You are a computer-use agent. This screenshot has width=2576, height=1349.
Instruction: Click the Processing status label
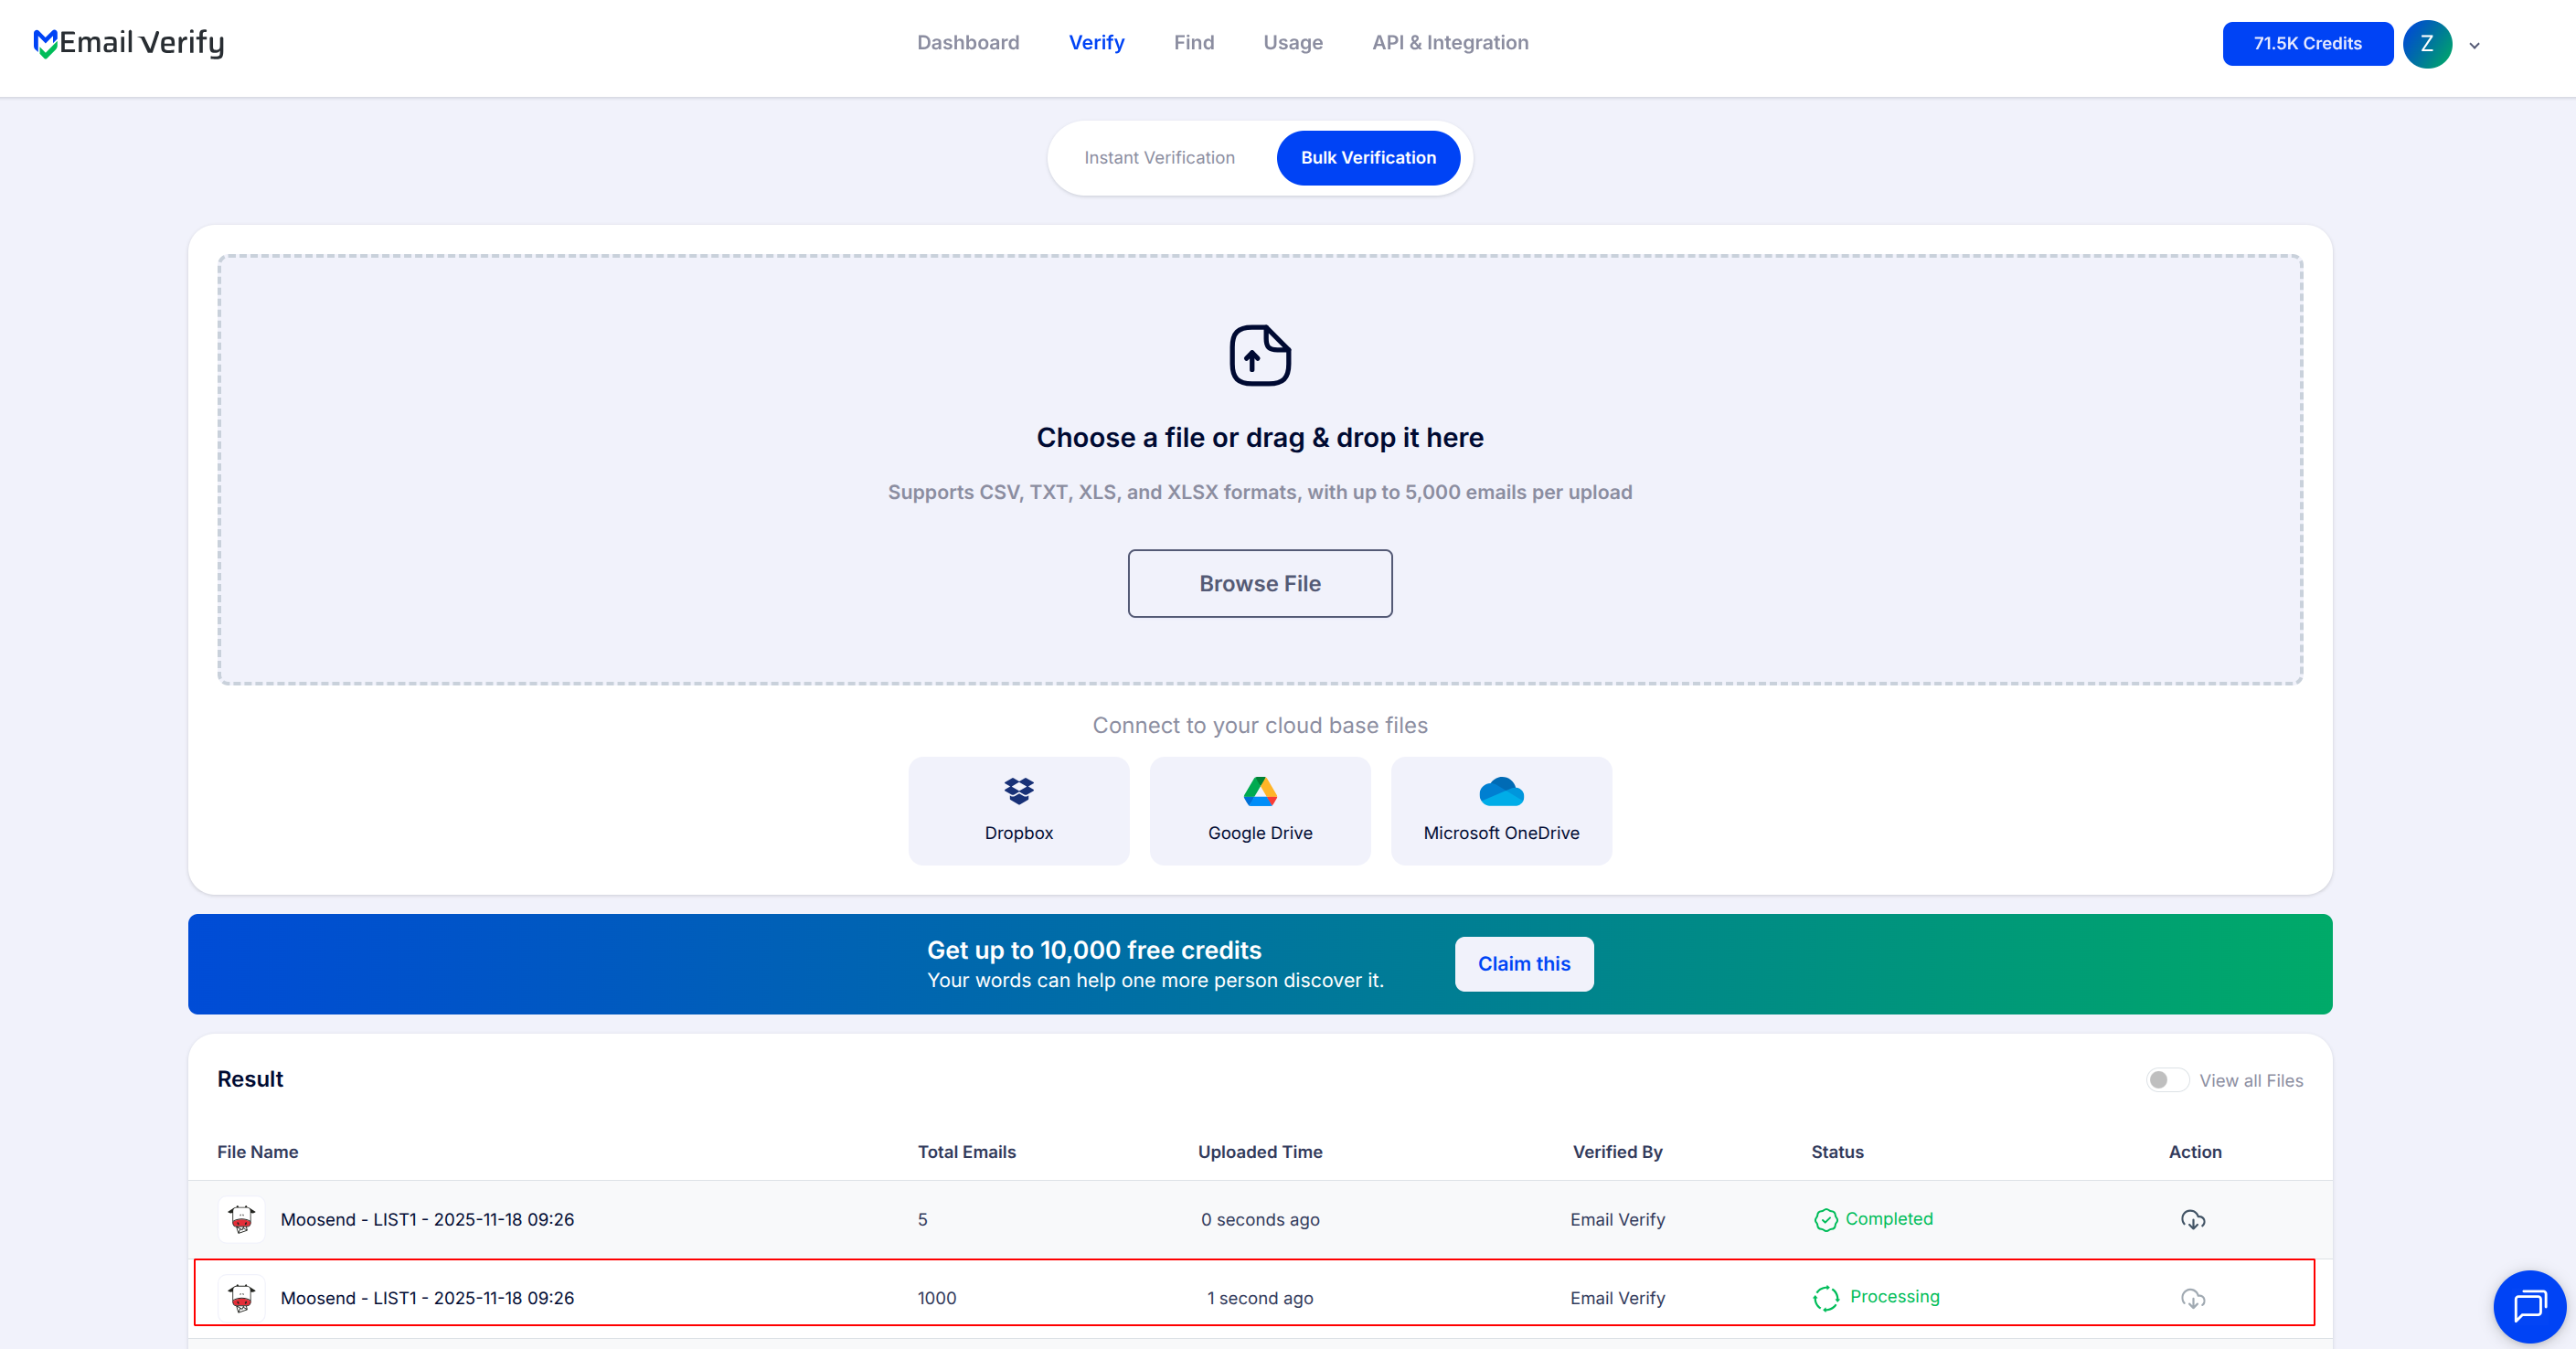(x=1894, y=1297)
